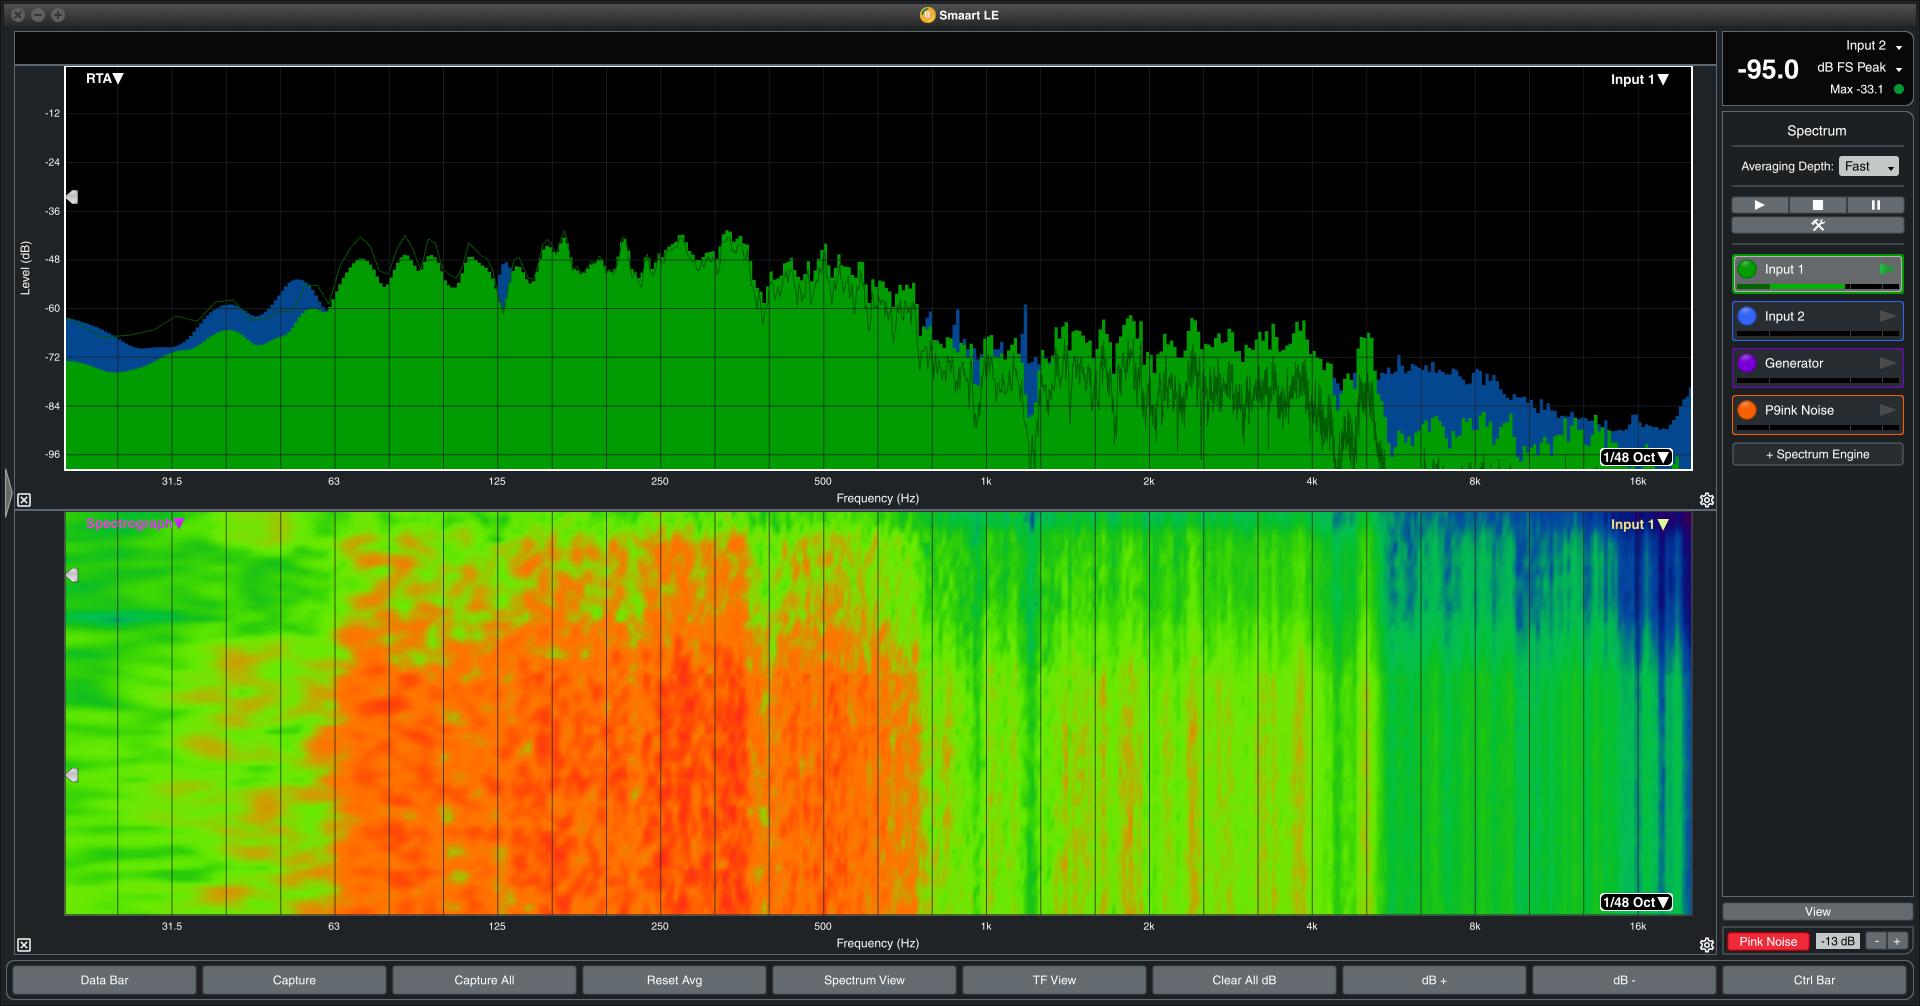
Task: Click Clear All dB button
Action: click(1244, 980)
